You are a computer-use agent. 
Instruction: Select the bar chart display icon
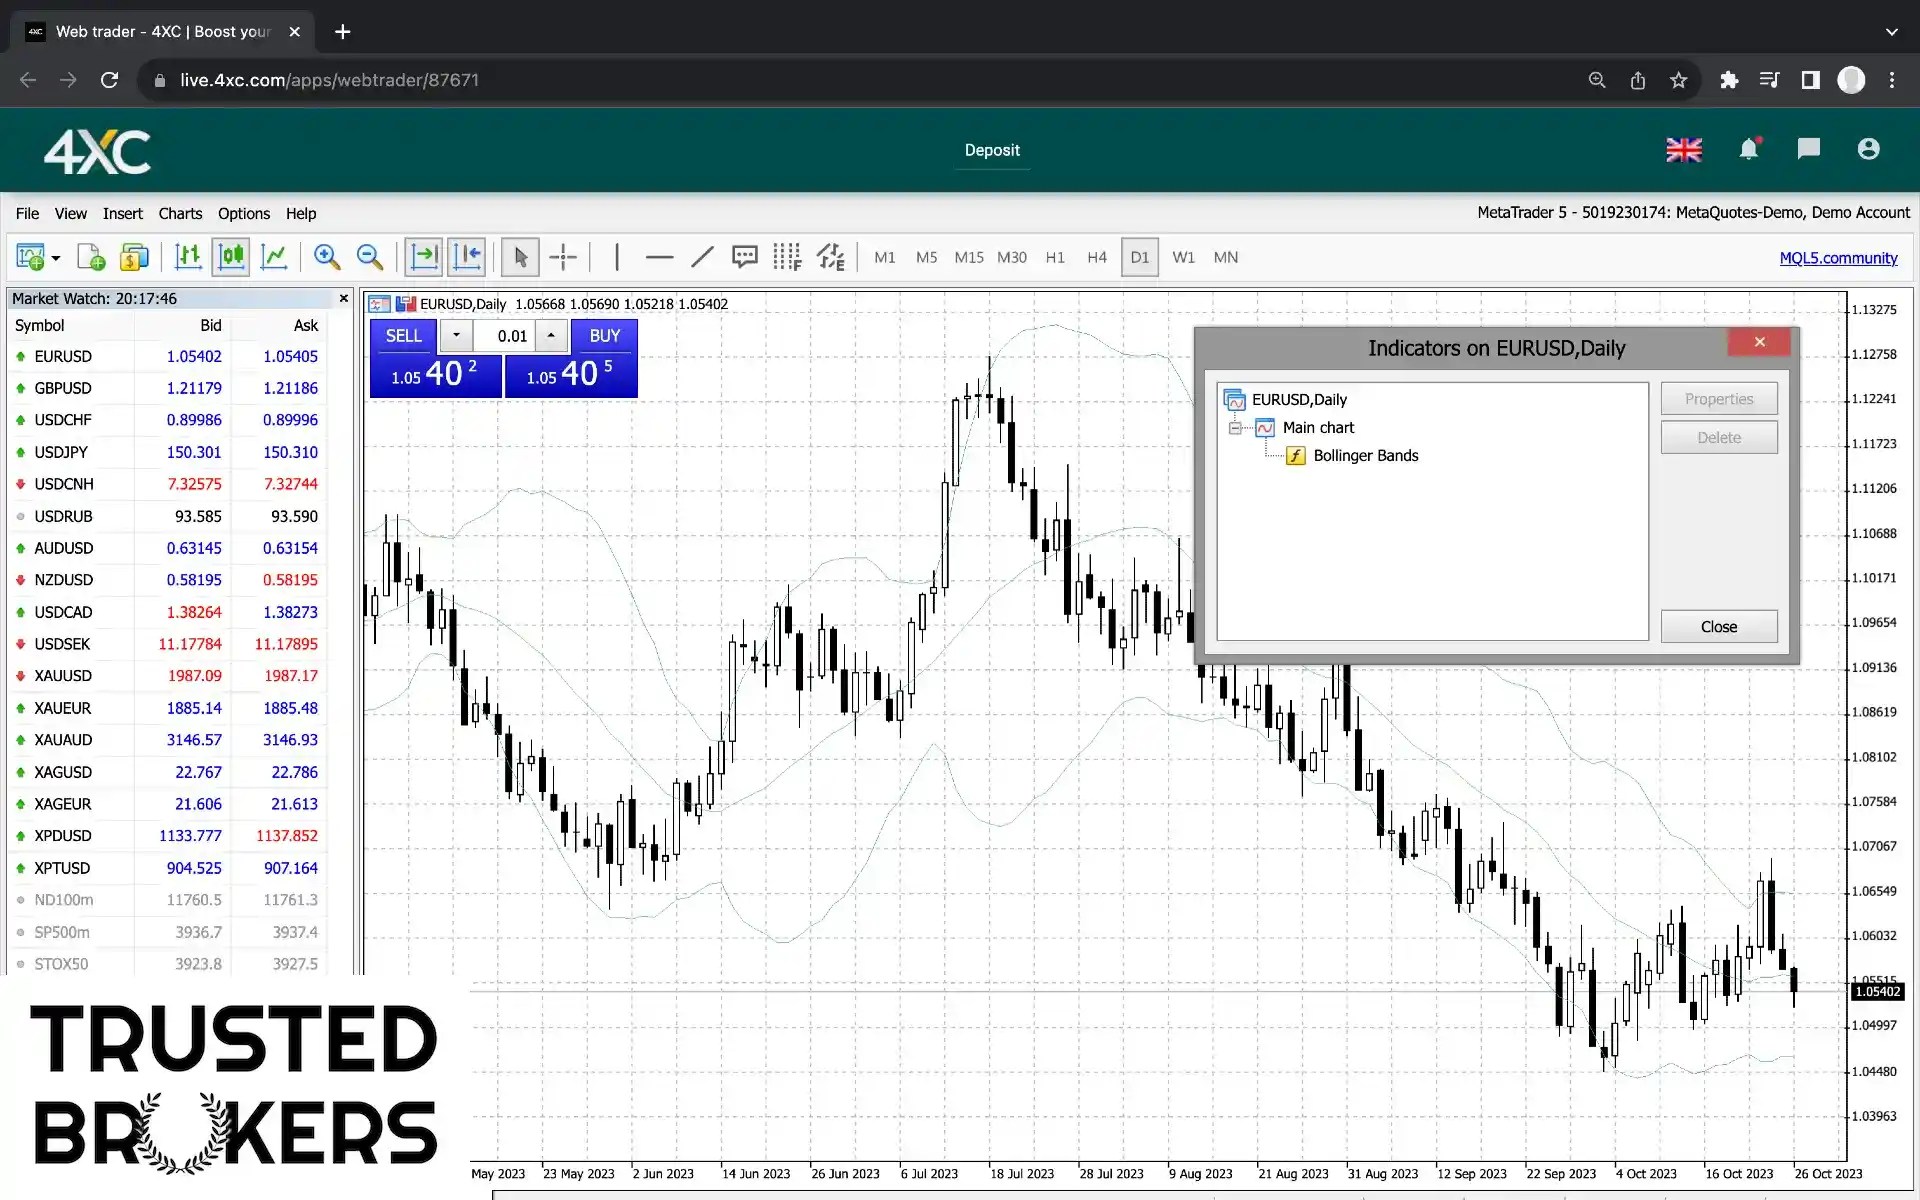pos(187,257)
